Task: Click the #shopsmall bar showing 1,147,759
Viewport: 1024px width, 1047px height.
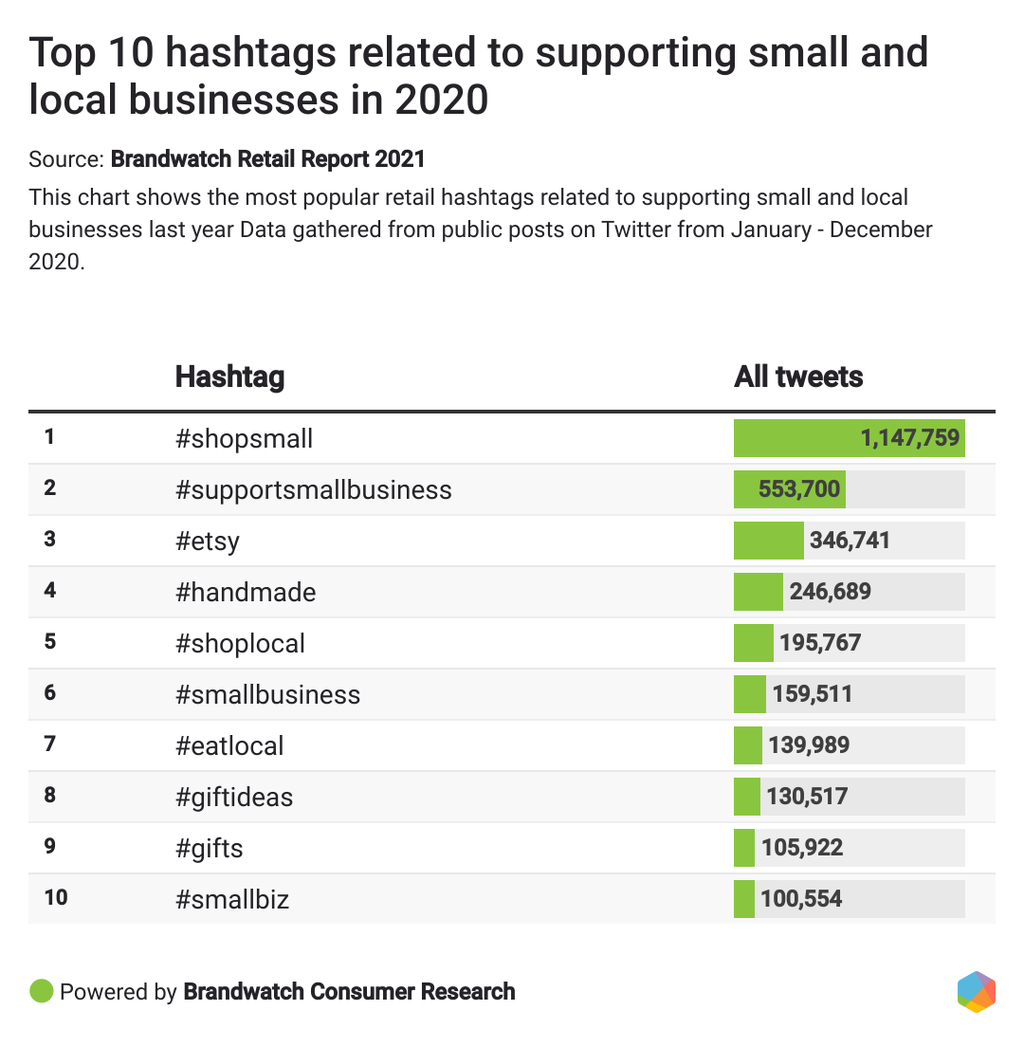Action: point(849,438)
